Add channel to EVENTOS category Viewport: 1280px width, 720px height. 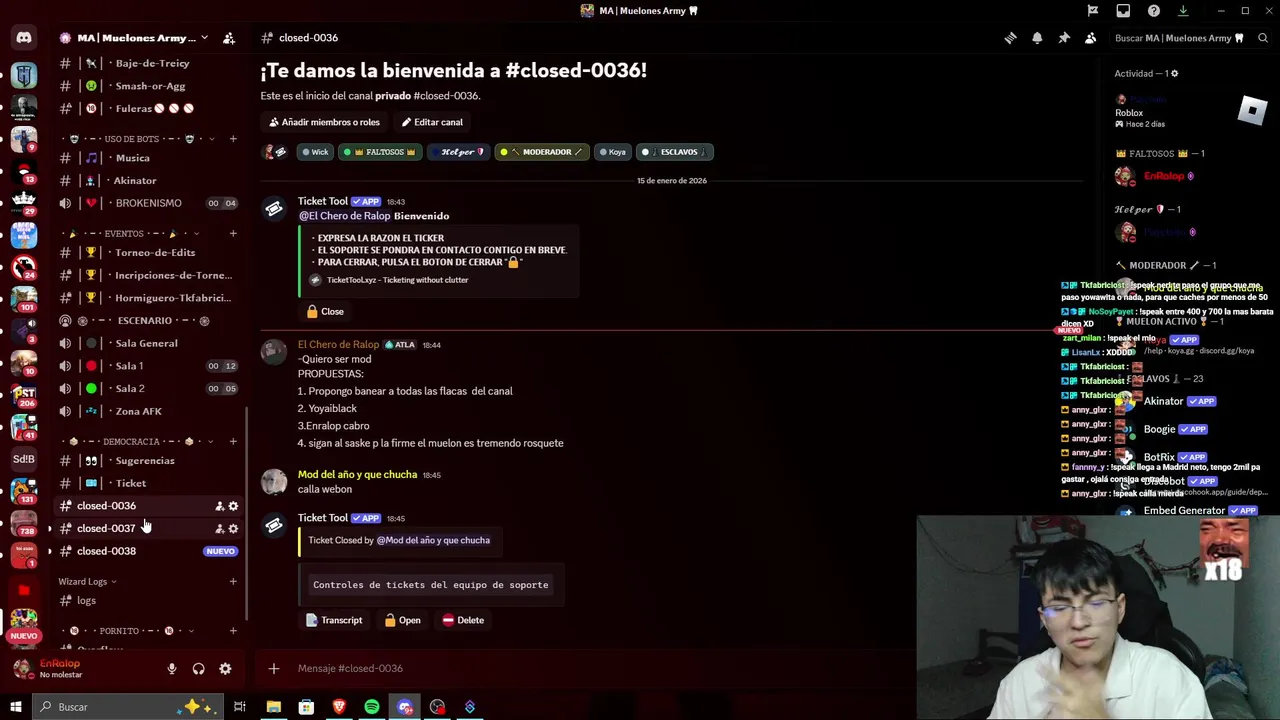pos(233,234)
